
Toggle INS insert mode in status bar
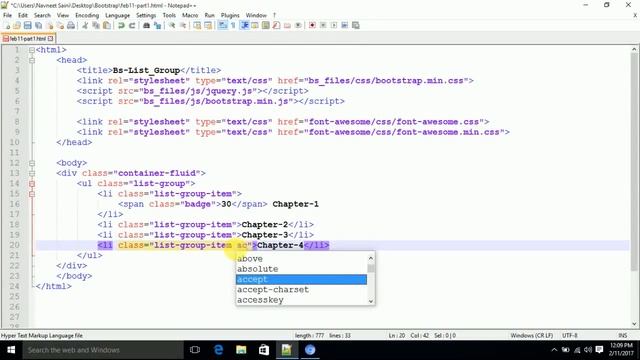click(x=622, y=336)
